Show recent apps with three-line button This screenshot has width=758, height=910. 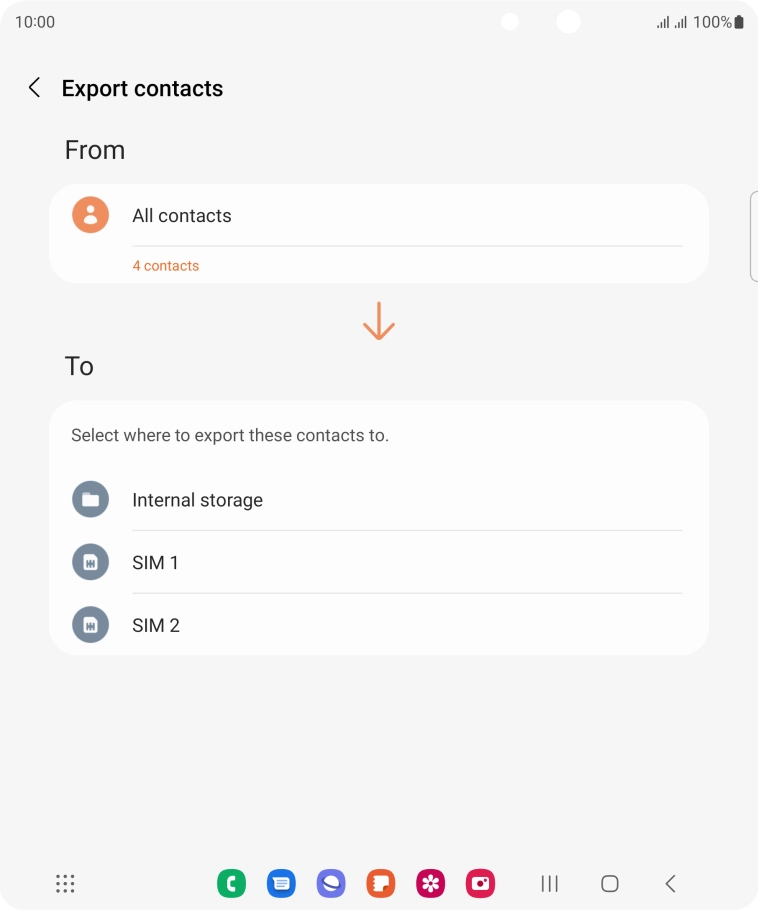(549, 883)
